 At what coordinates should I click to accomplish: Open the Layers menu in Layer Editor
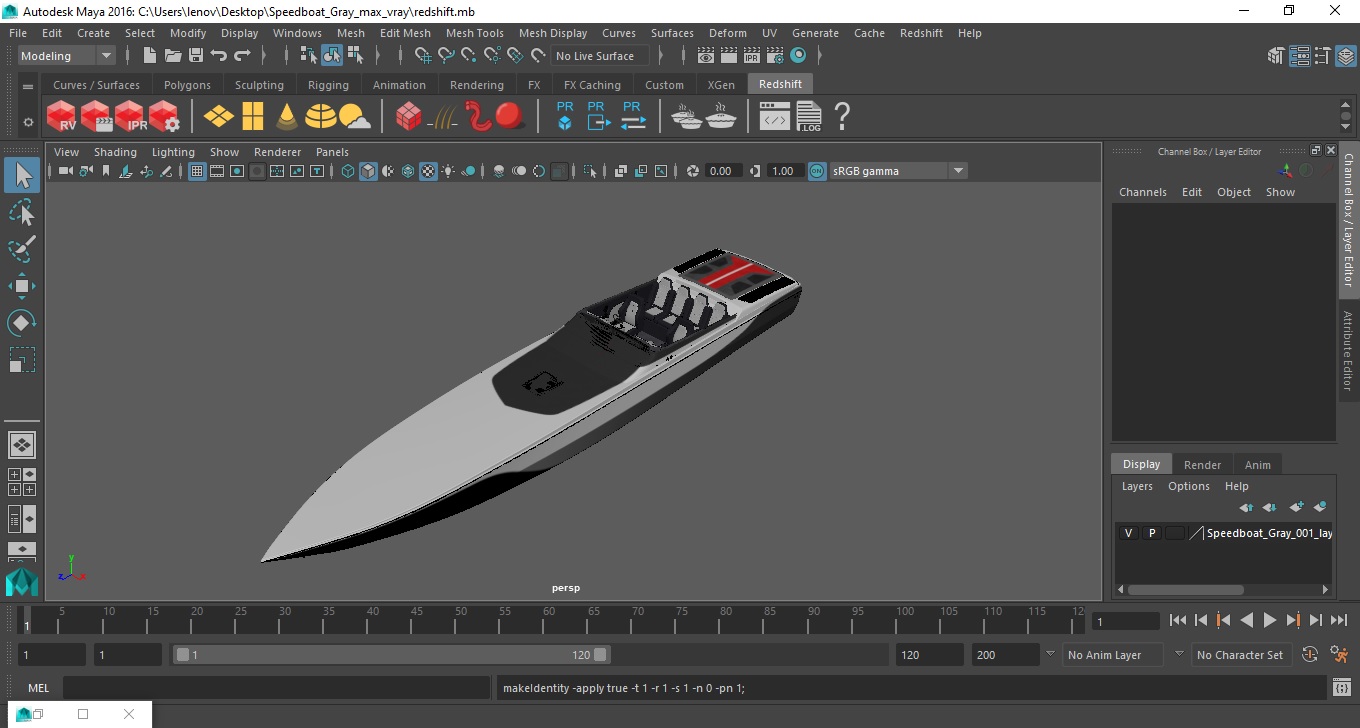[x=1137, y=486]
